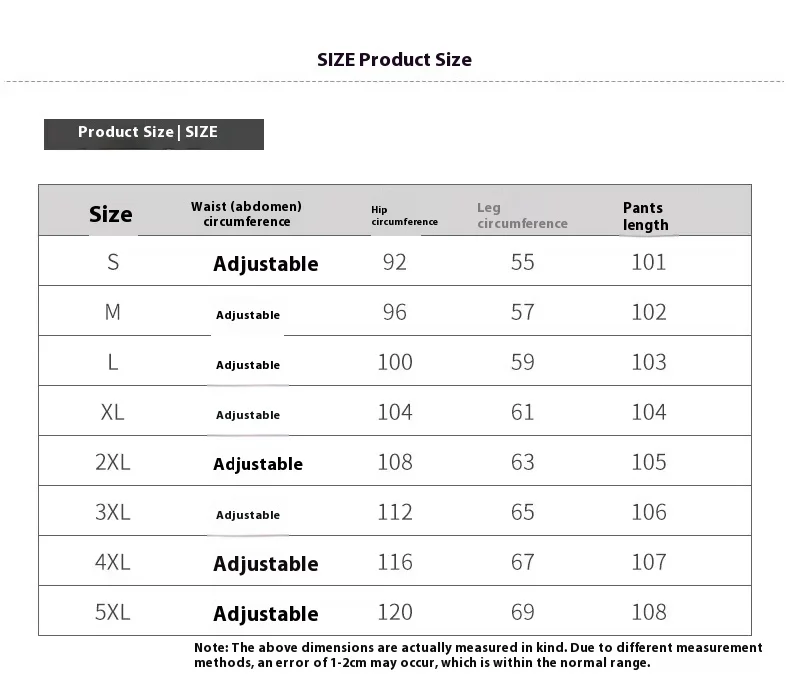Click the "Size" column header

coord(110,214)
